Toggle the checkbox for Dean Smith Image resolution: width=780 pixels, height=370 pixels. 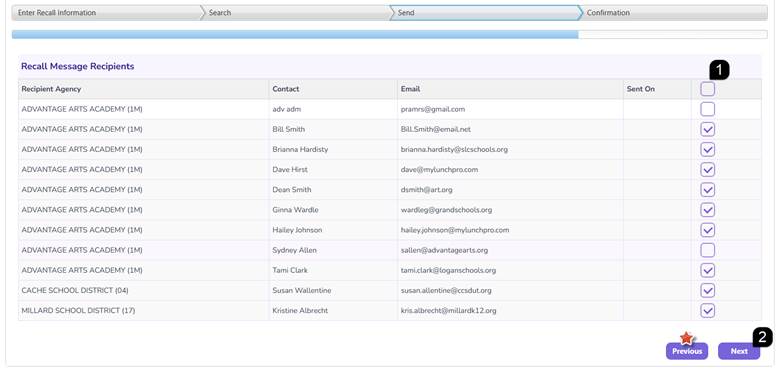(x=707, y=189)
